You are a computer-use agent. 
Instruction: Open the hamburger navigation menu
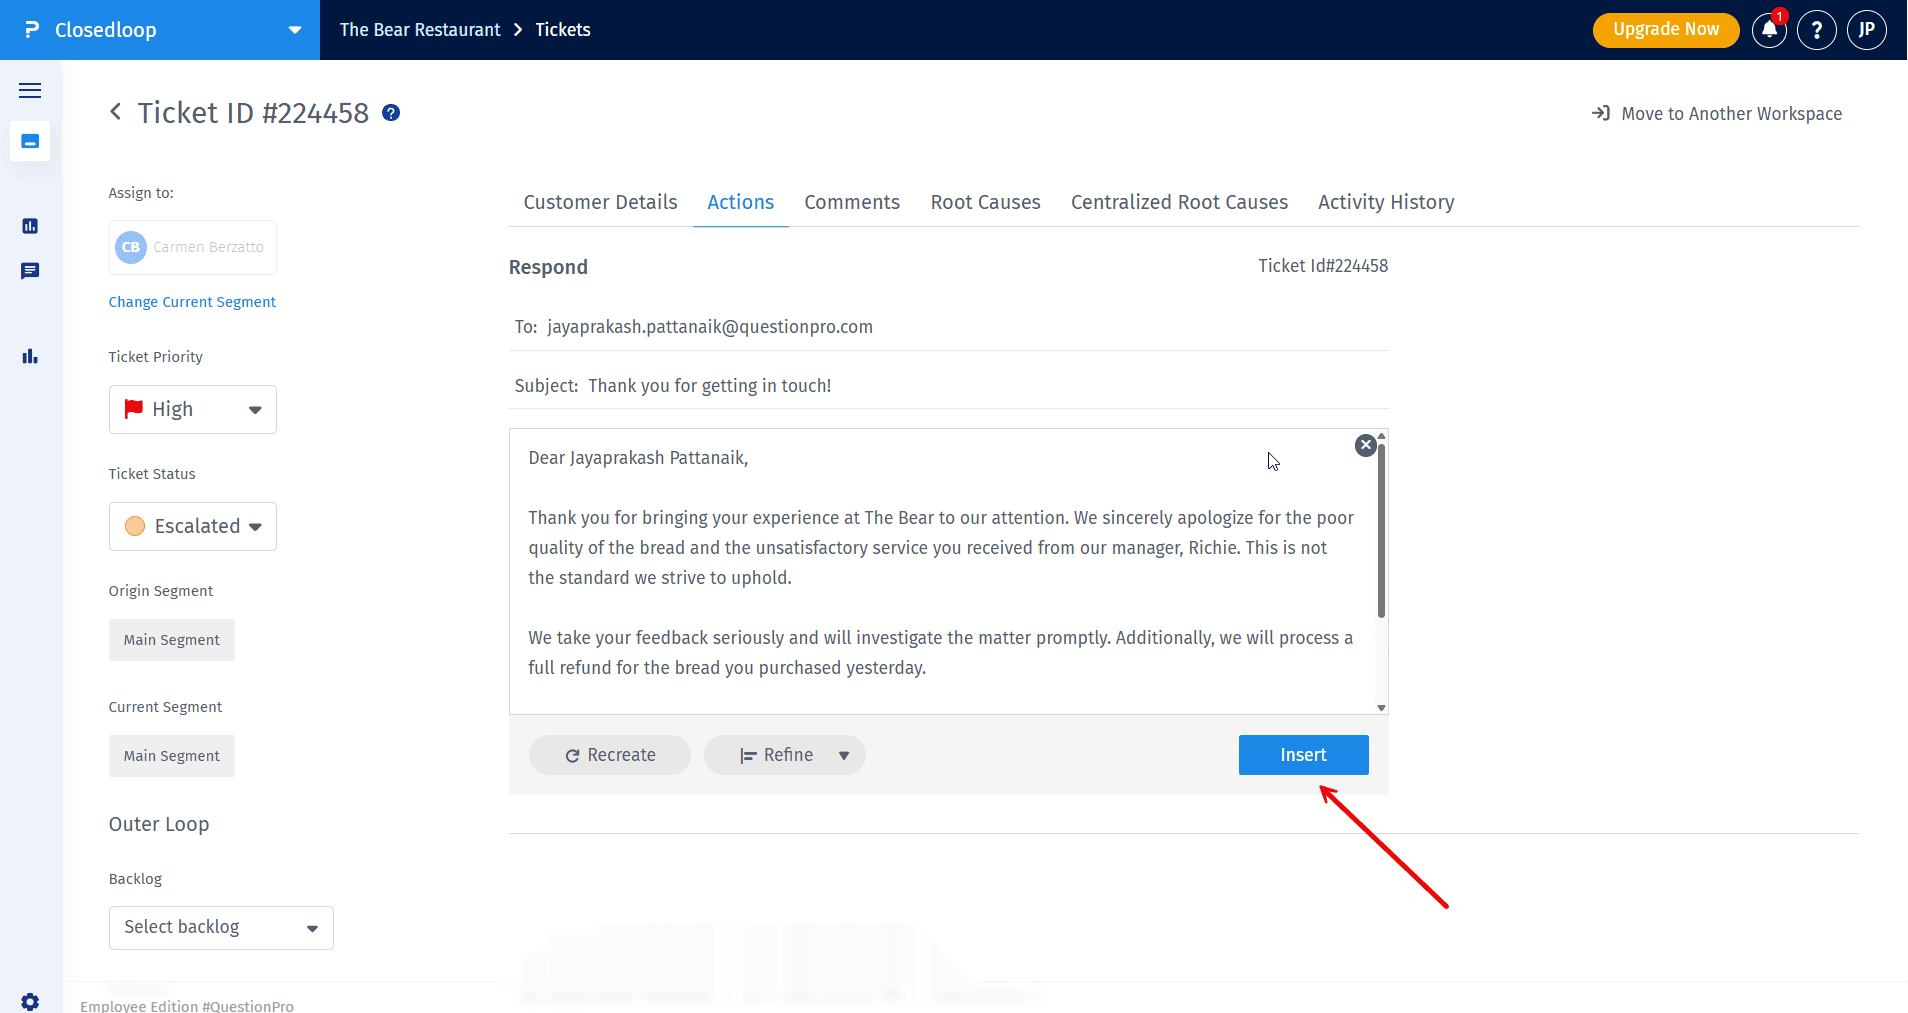[x=30, y=90]
